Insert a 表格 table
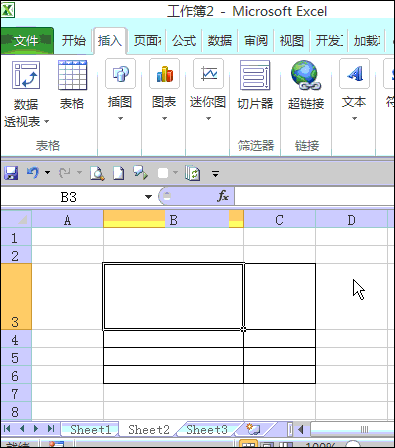Screen dimensions: 395x448 pyautogui.click(x=72, y=85)
